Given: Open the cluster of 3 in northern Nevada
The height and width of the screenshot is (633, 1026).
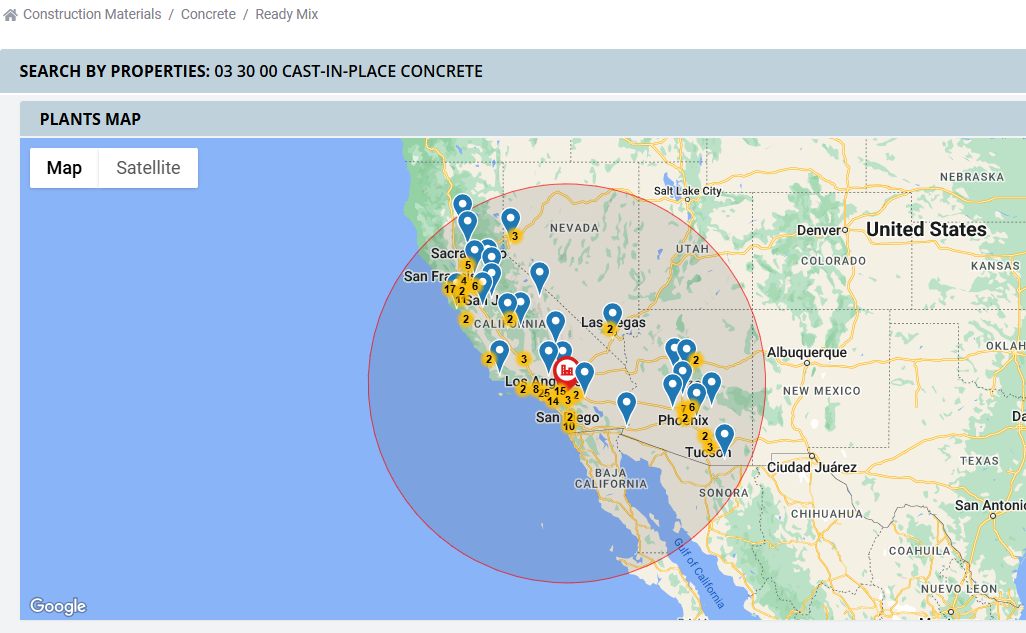Looking at the screenshot, I should click(514, 237).
